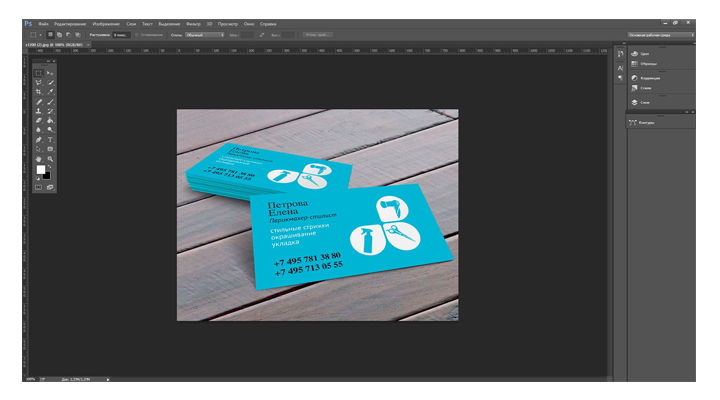The image size is (720, 400).
Task: Select the Lasso tool
Action: [x=39, y=83]
